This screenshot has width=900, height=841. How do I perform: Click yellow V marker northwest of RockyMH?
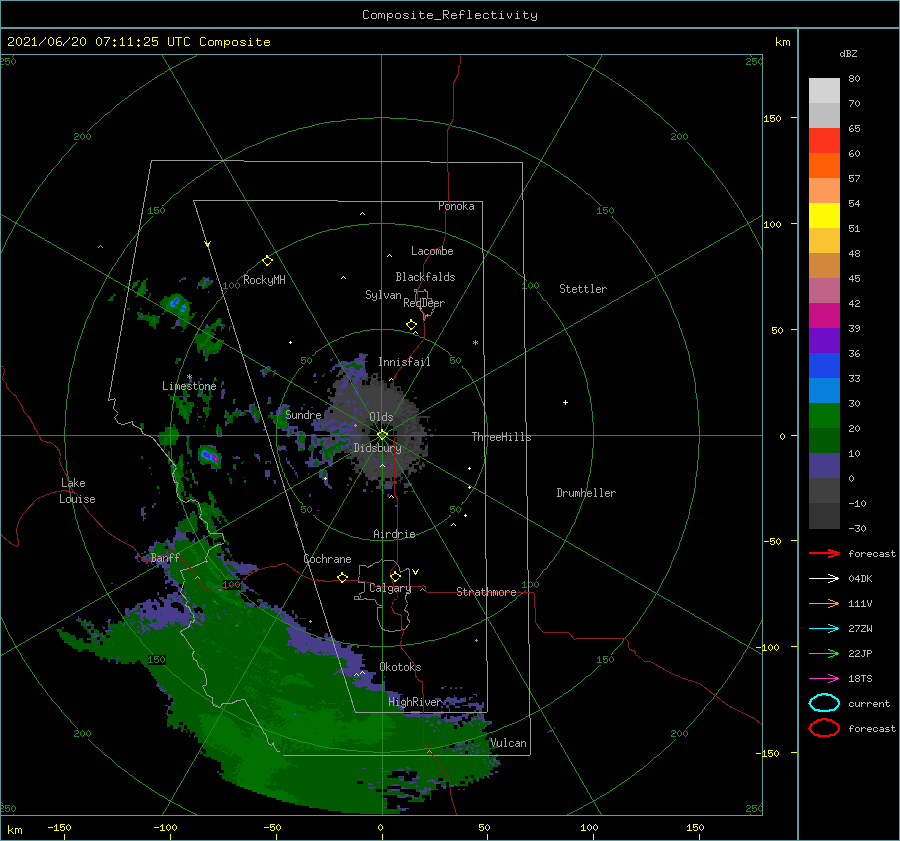(x=208, y=244)
